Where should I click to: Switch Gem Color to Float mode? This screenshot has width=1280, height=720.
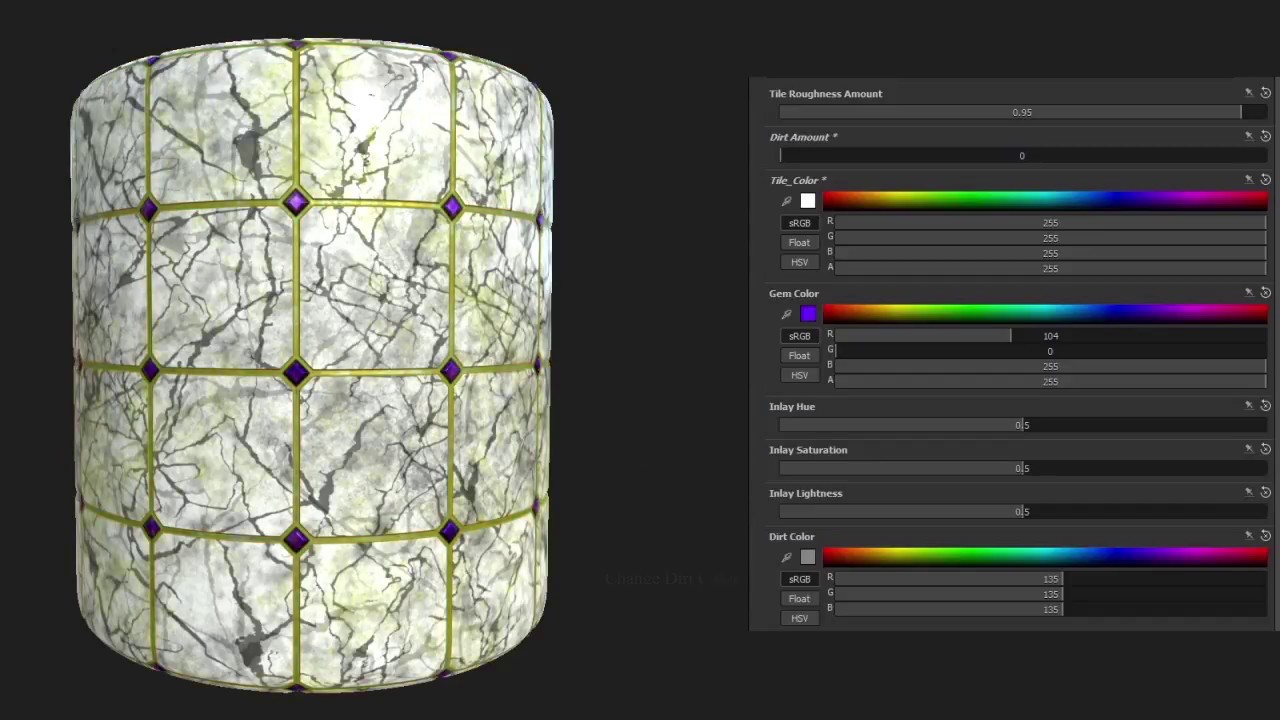(x=799, y=355)
